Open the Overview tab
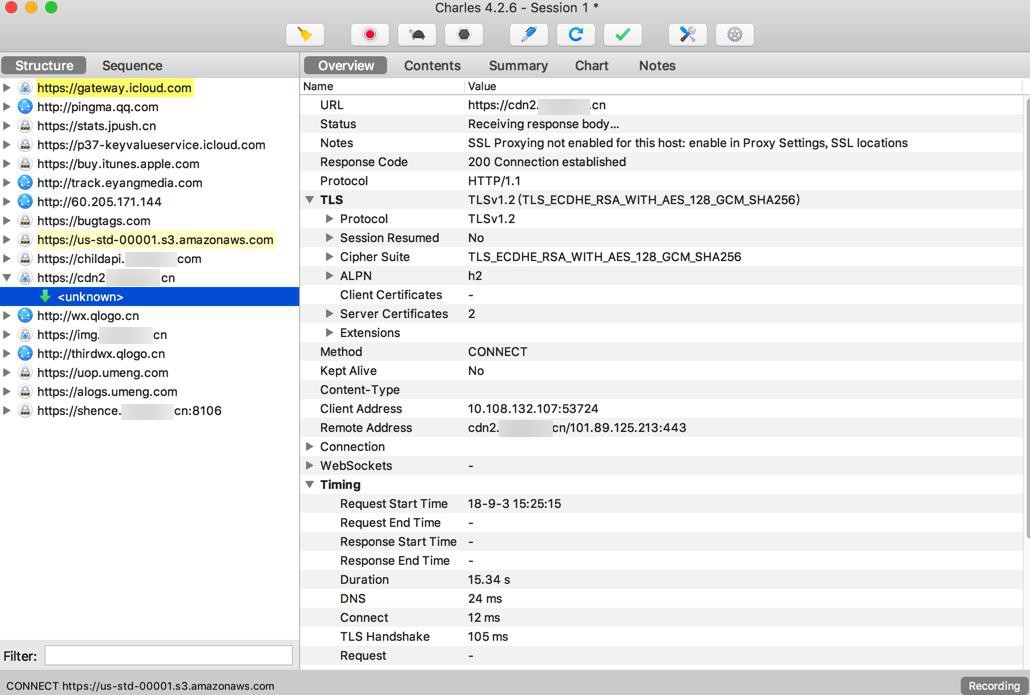 click(346, 66)
